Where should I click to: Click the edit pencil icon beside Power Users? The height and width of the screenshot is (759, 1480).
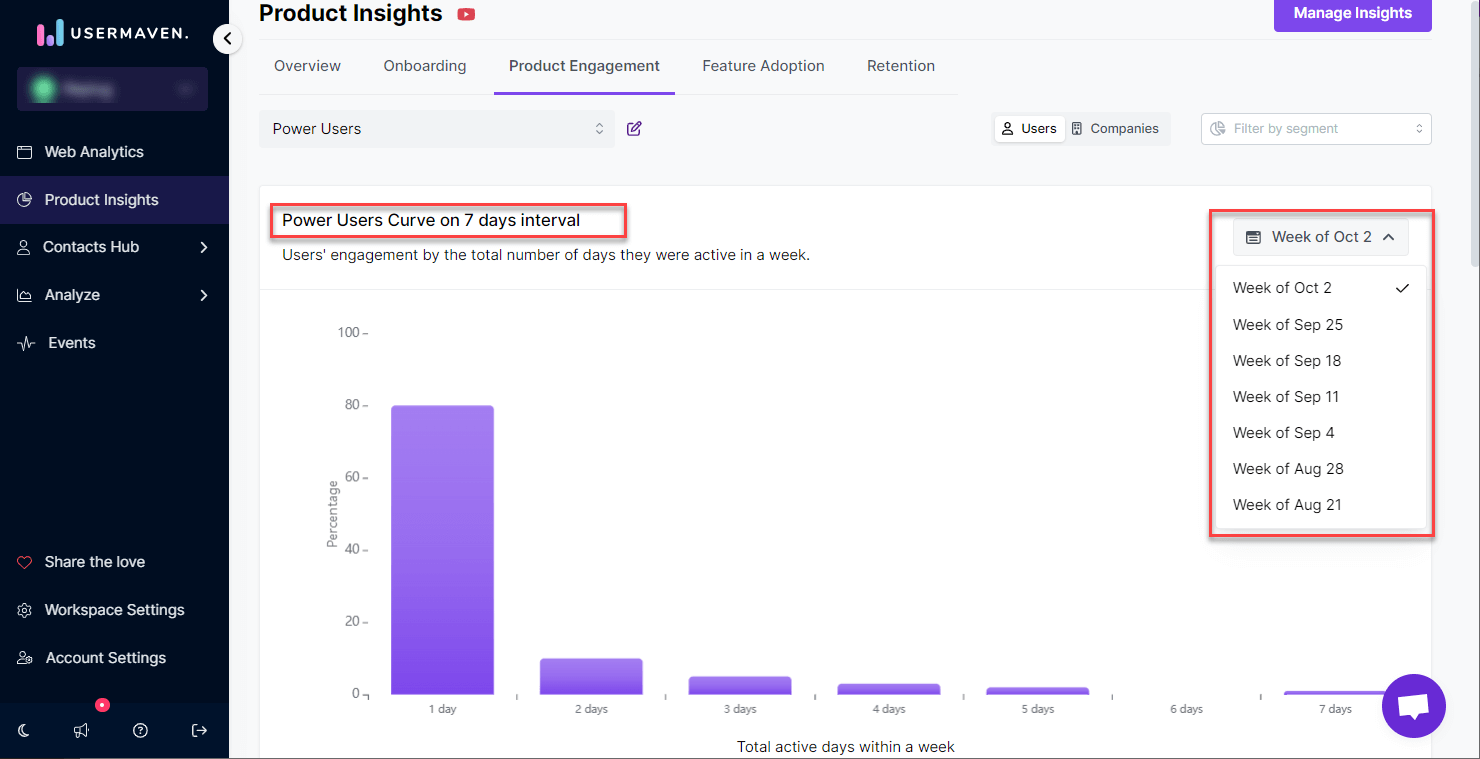click(x=633, y=129)
